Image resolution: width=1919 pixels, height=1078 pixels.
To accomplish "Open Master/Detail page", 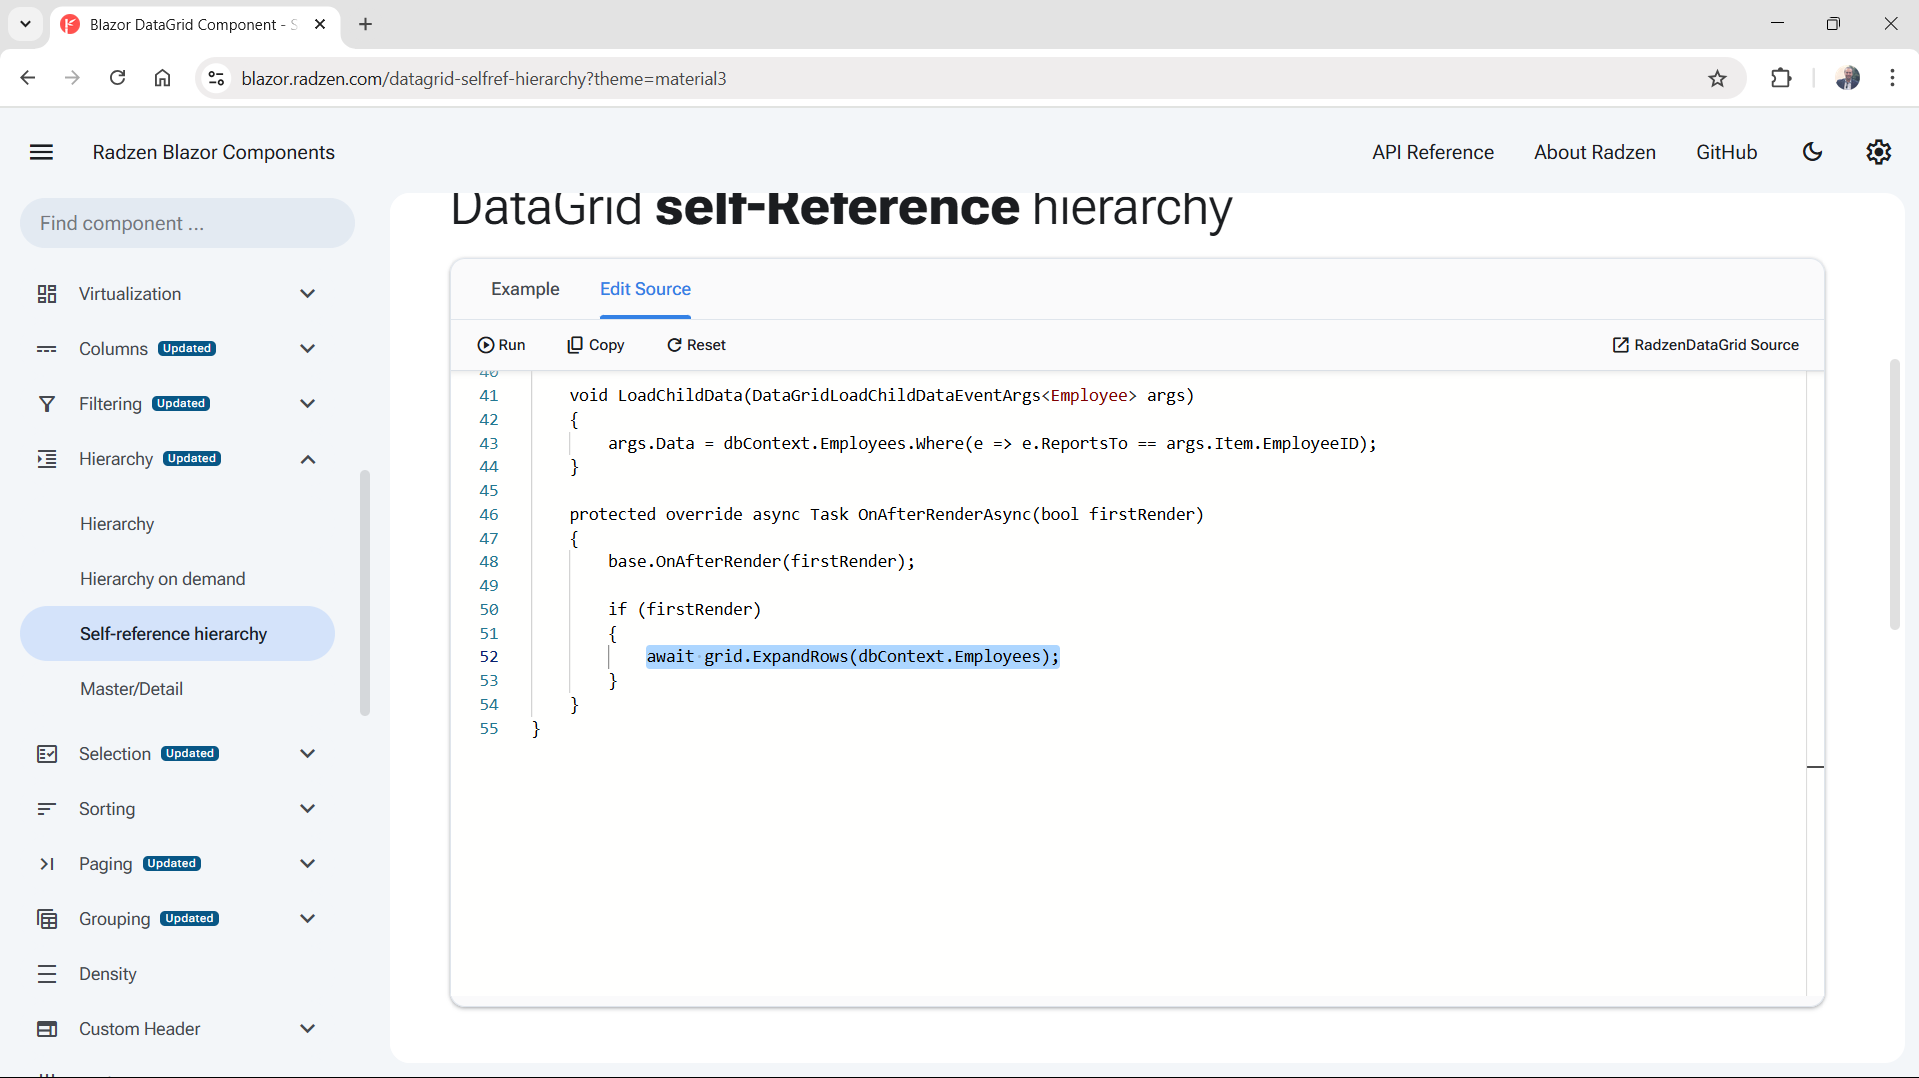I will [131, 689].
